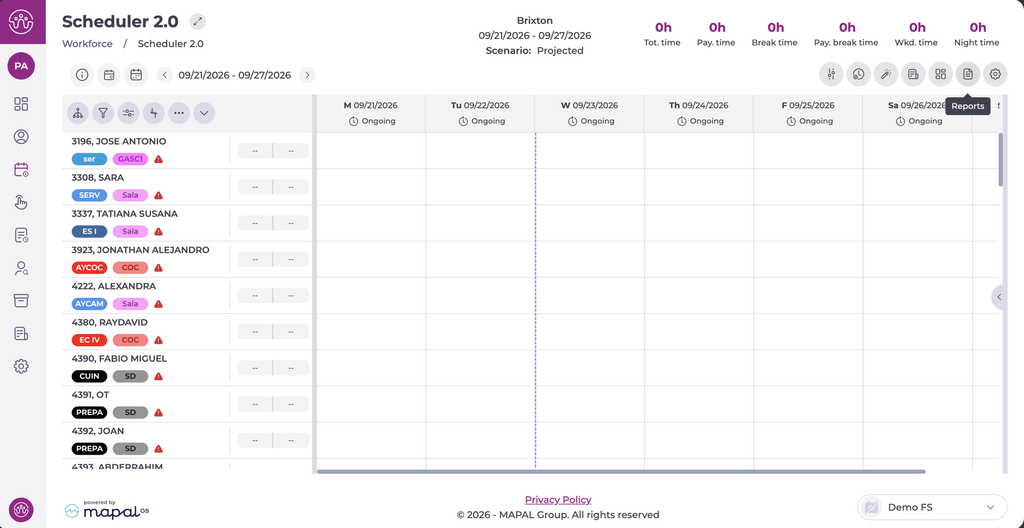Click the sort arrows icon above employee list
The width and height of the screenshot is (1024, 528).
153,113
